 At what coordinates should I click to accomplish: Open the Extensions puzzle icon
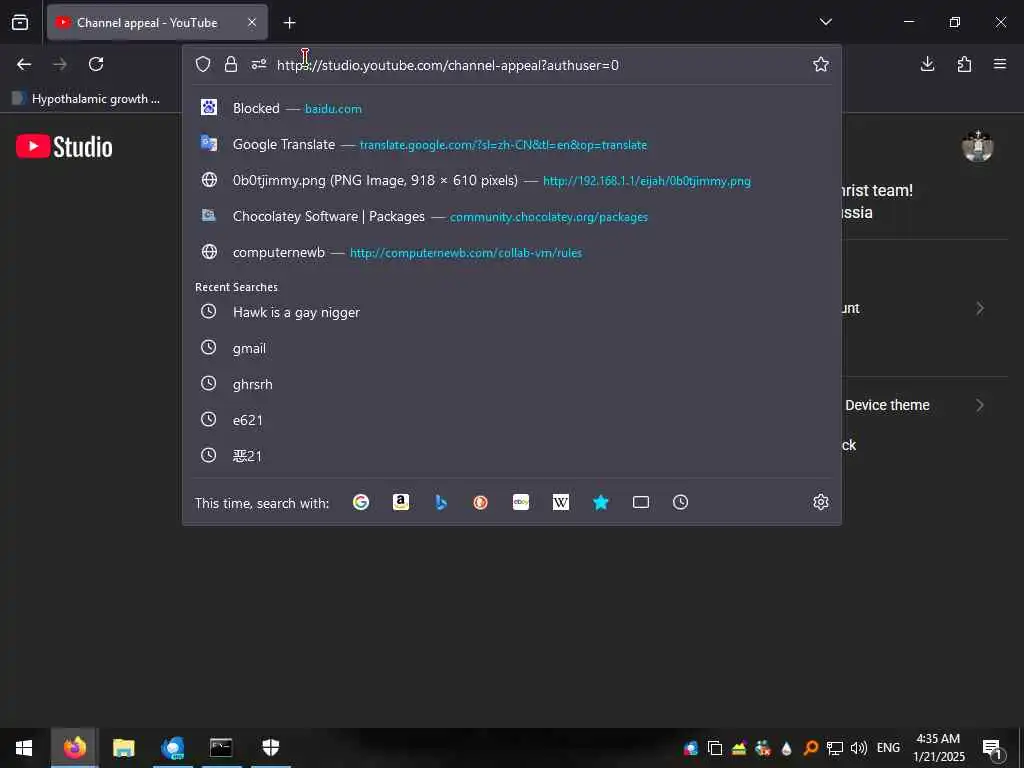pyautogui.click(x=964, y=64)
